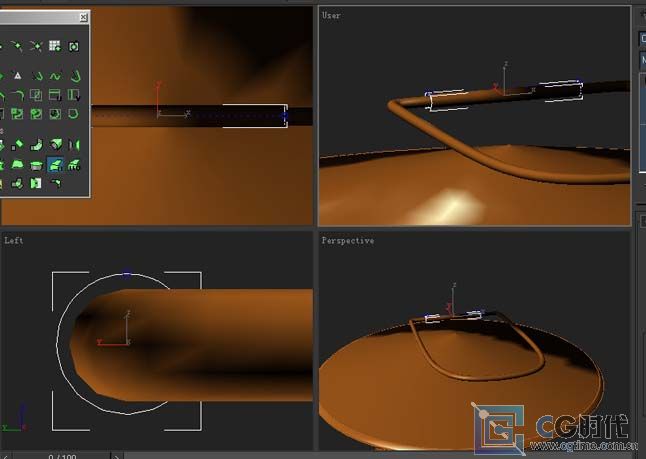Select Create Curve-Curve Point tool
646x459 pixels.
[36, 46]
